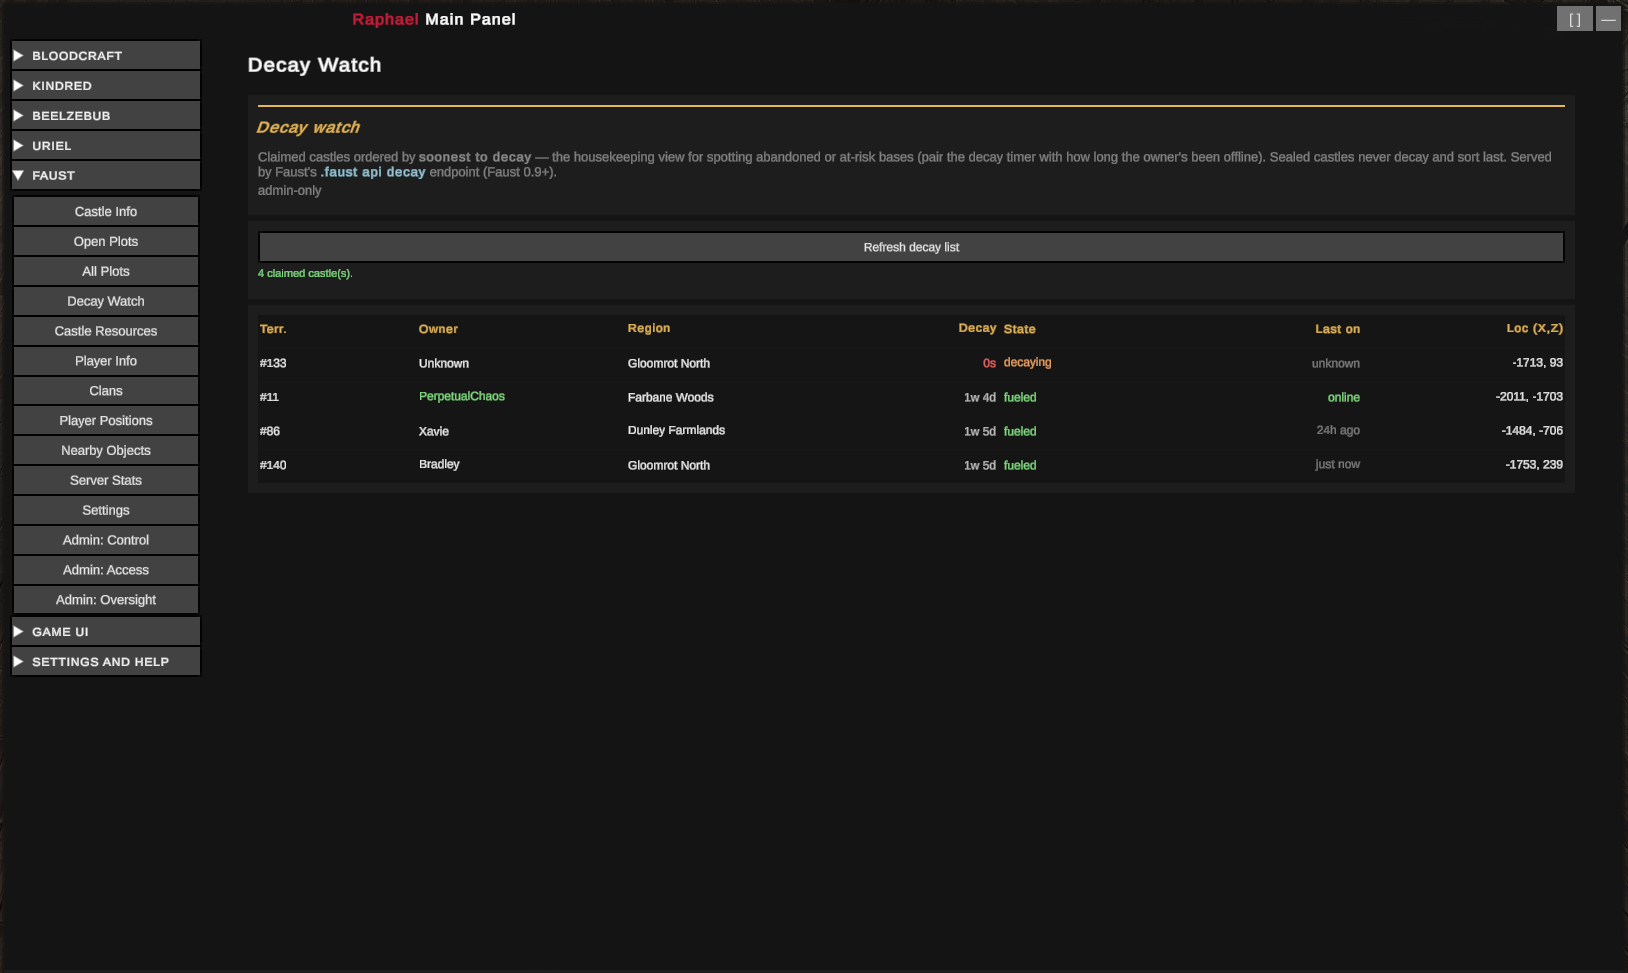
Task: Click the just now last-on value
Action: 1337,464
